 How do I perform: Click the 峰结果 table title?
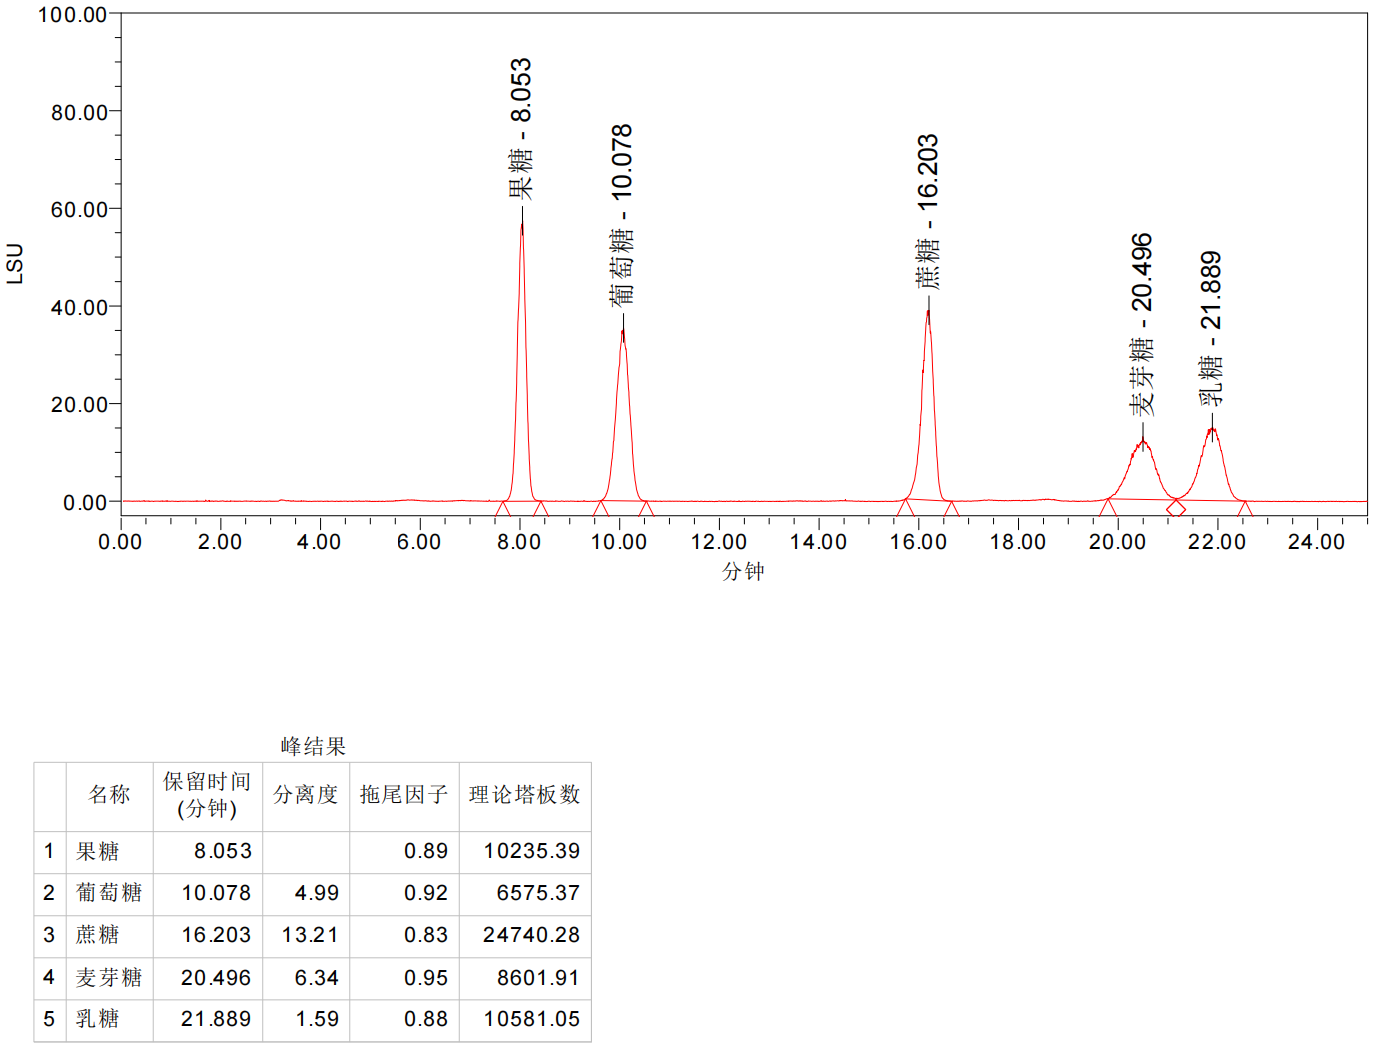click(313, 746)
